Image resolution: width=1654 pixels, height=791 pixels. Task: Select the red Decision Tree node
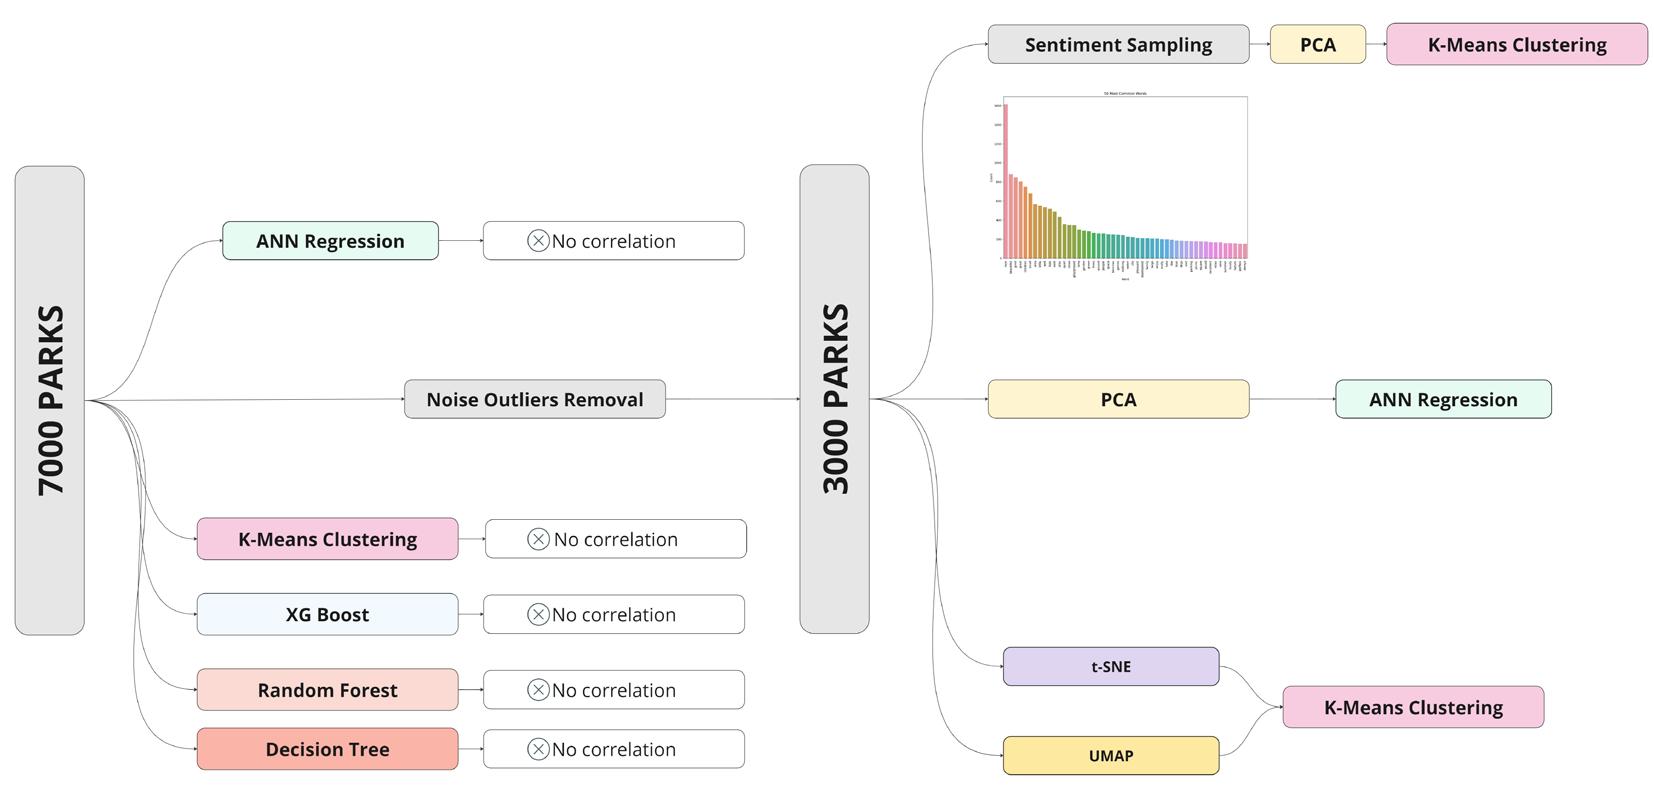[327, 749]
